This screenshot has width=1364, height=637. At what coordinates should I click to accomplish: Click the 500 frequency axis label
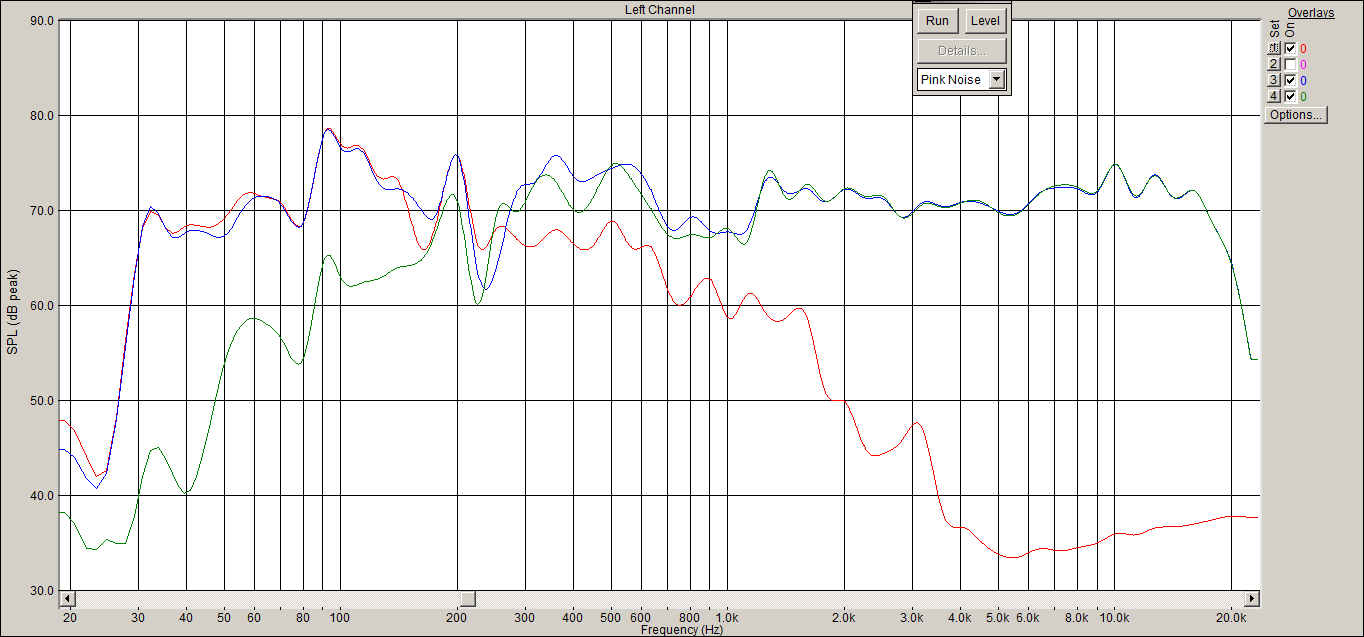[611, 618]
